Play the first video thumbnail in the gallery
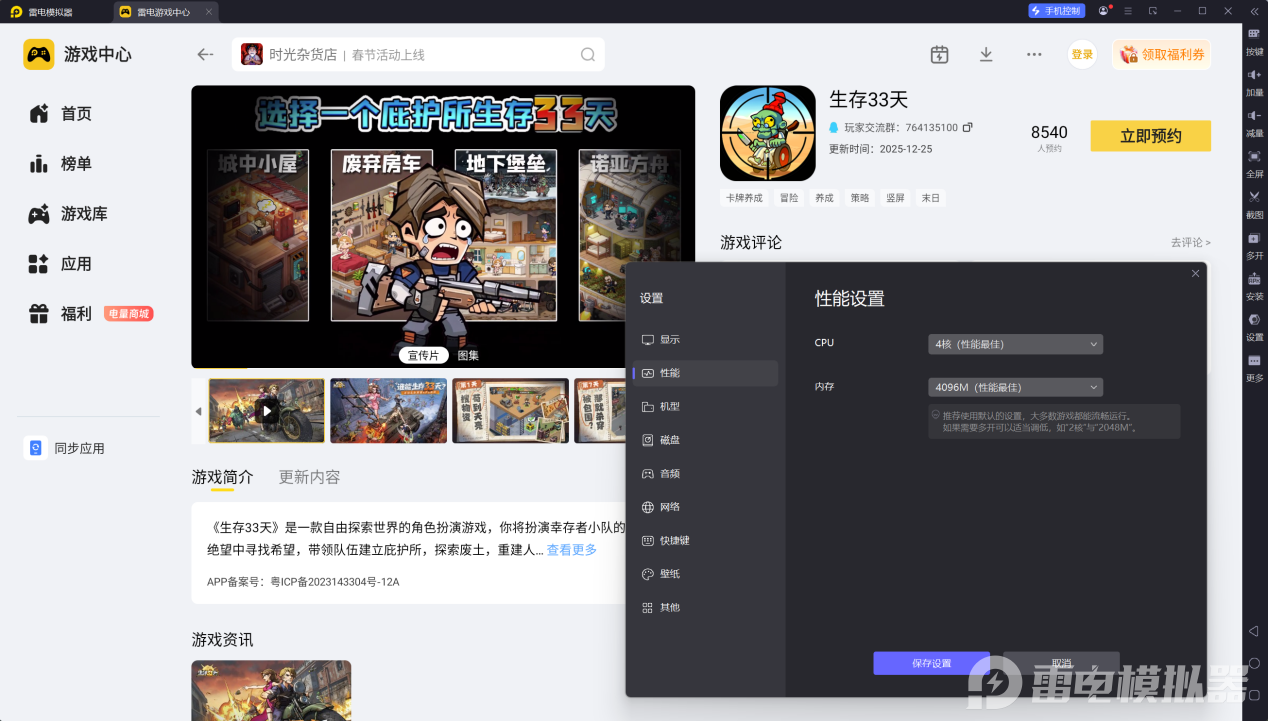 tap(267, 411)
